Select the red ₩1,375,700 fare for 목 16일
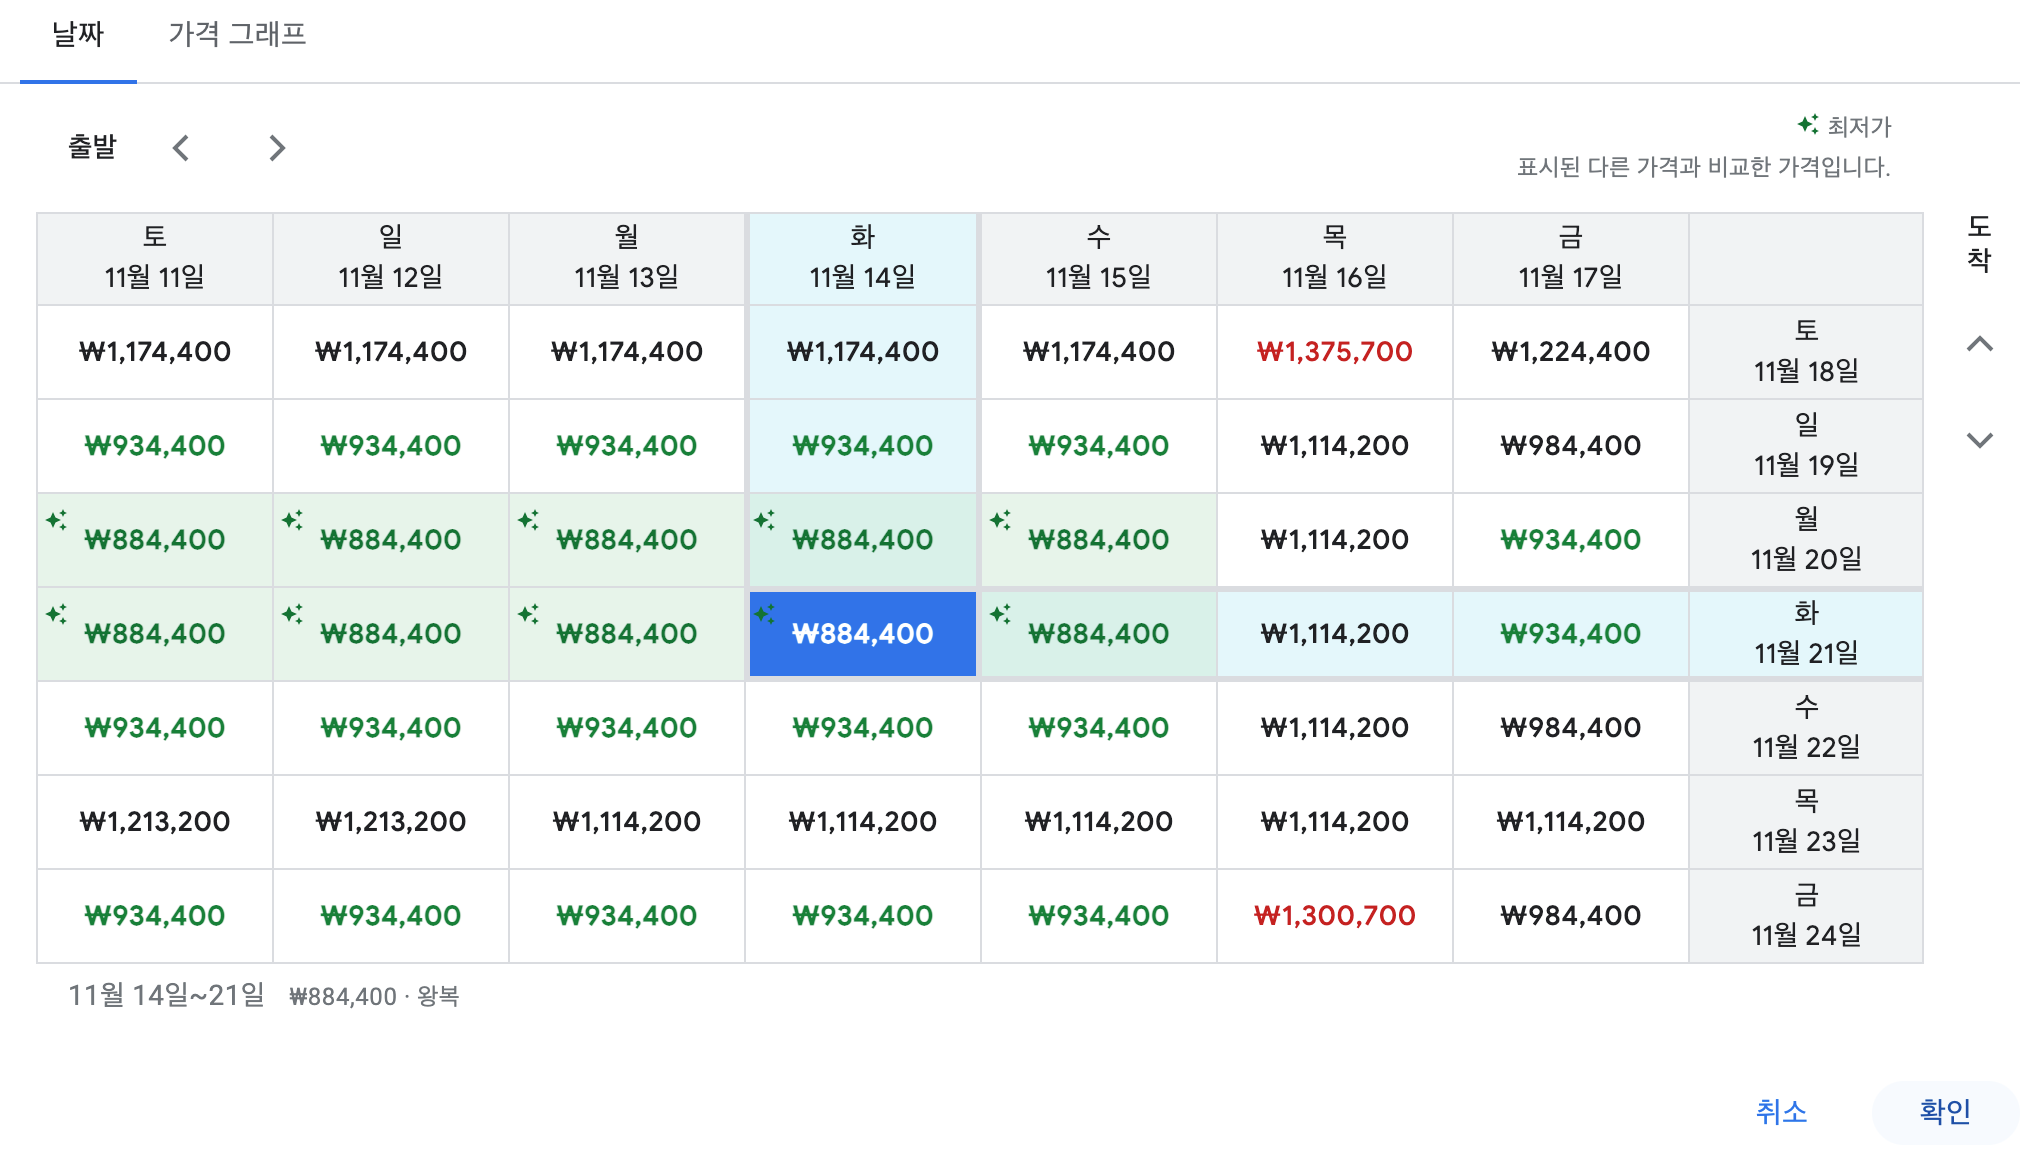 (1334, 351)
